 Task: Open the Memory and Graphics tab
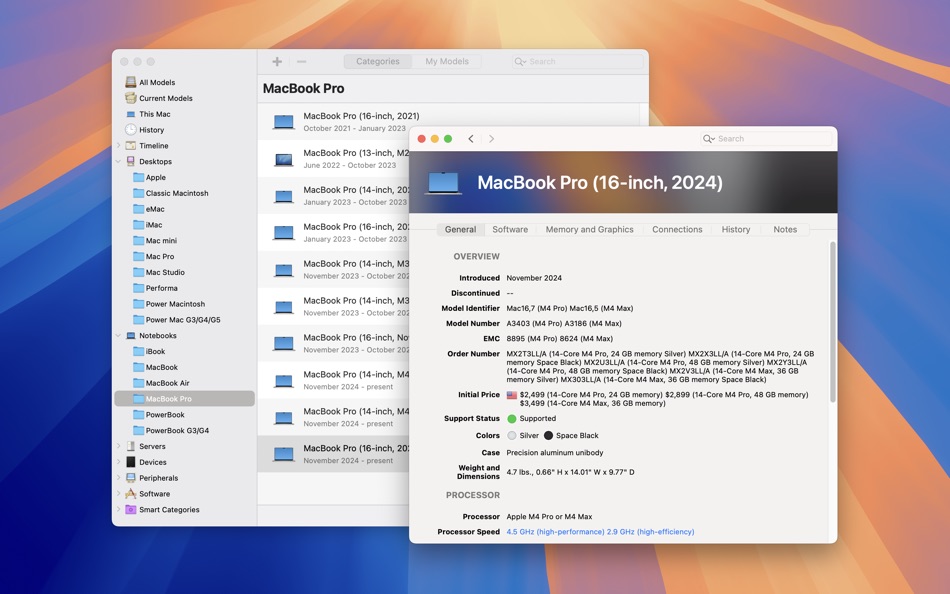point(590,230)
